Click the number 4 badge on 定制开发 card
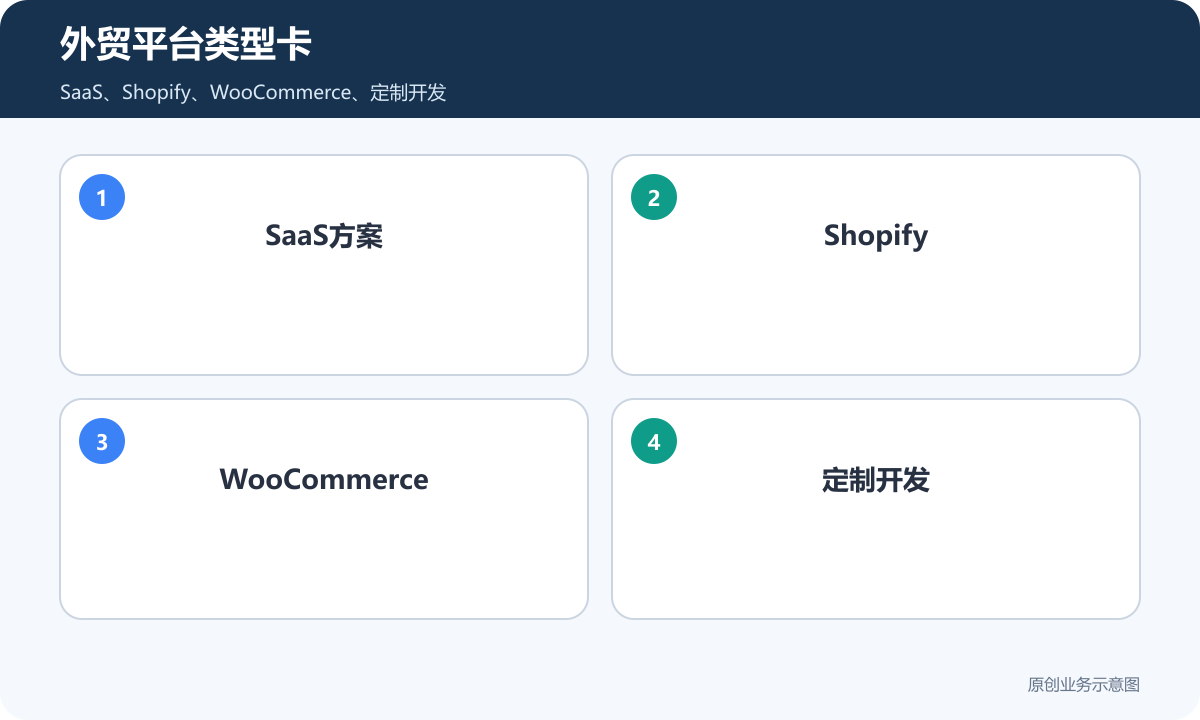The width and height of the screenshot is (1200, 720). (654, 441)
